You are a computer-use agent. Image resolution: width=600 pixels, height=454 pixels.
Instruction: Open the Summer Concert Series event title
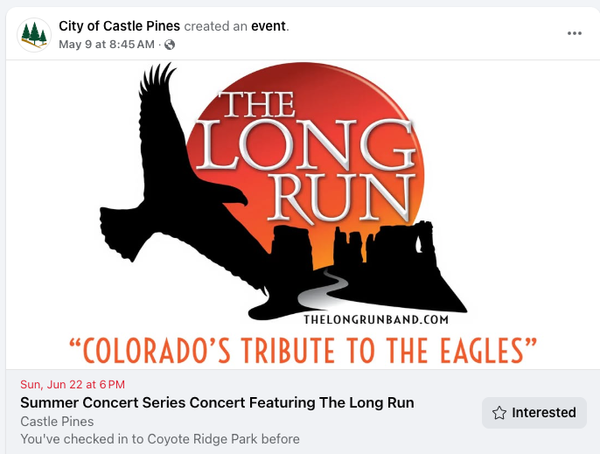[x=217, y=403]
